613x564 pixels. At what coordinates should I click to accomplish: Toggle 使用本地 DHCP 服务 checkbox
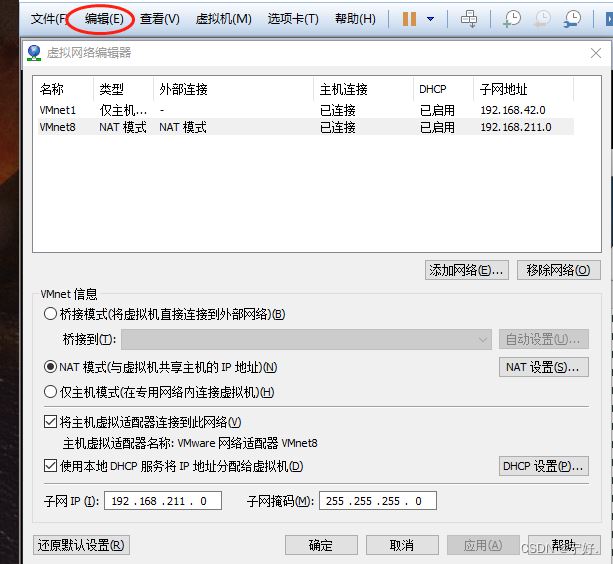[x=50, y=466]
